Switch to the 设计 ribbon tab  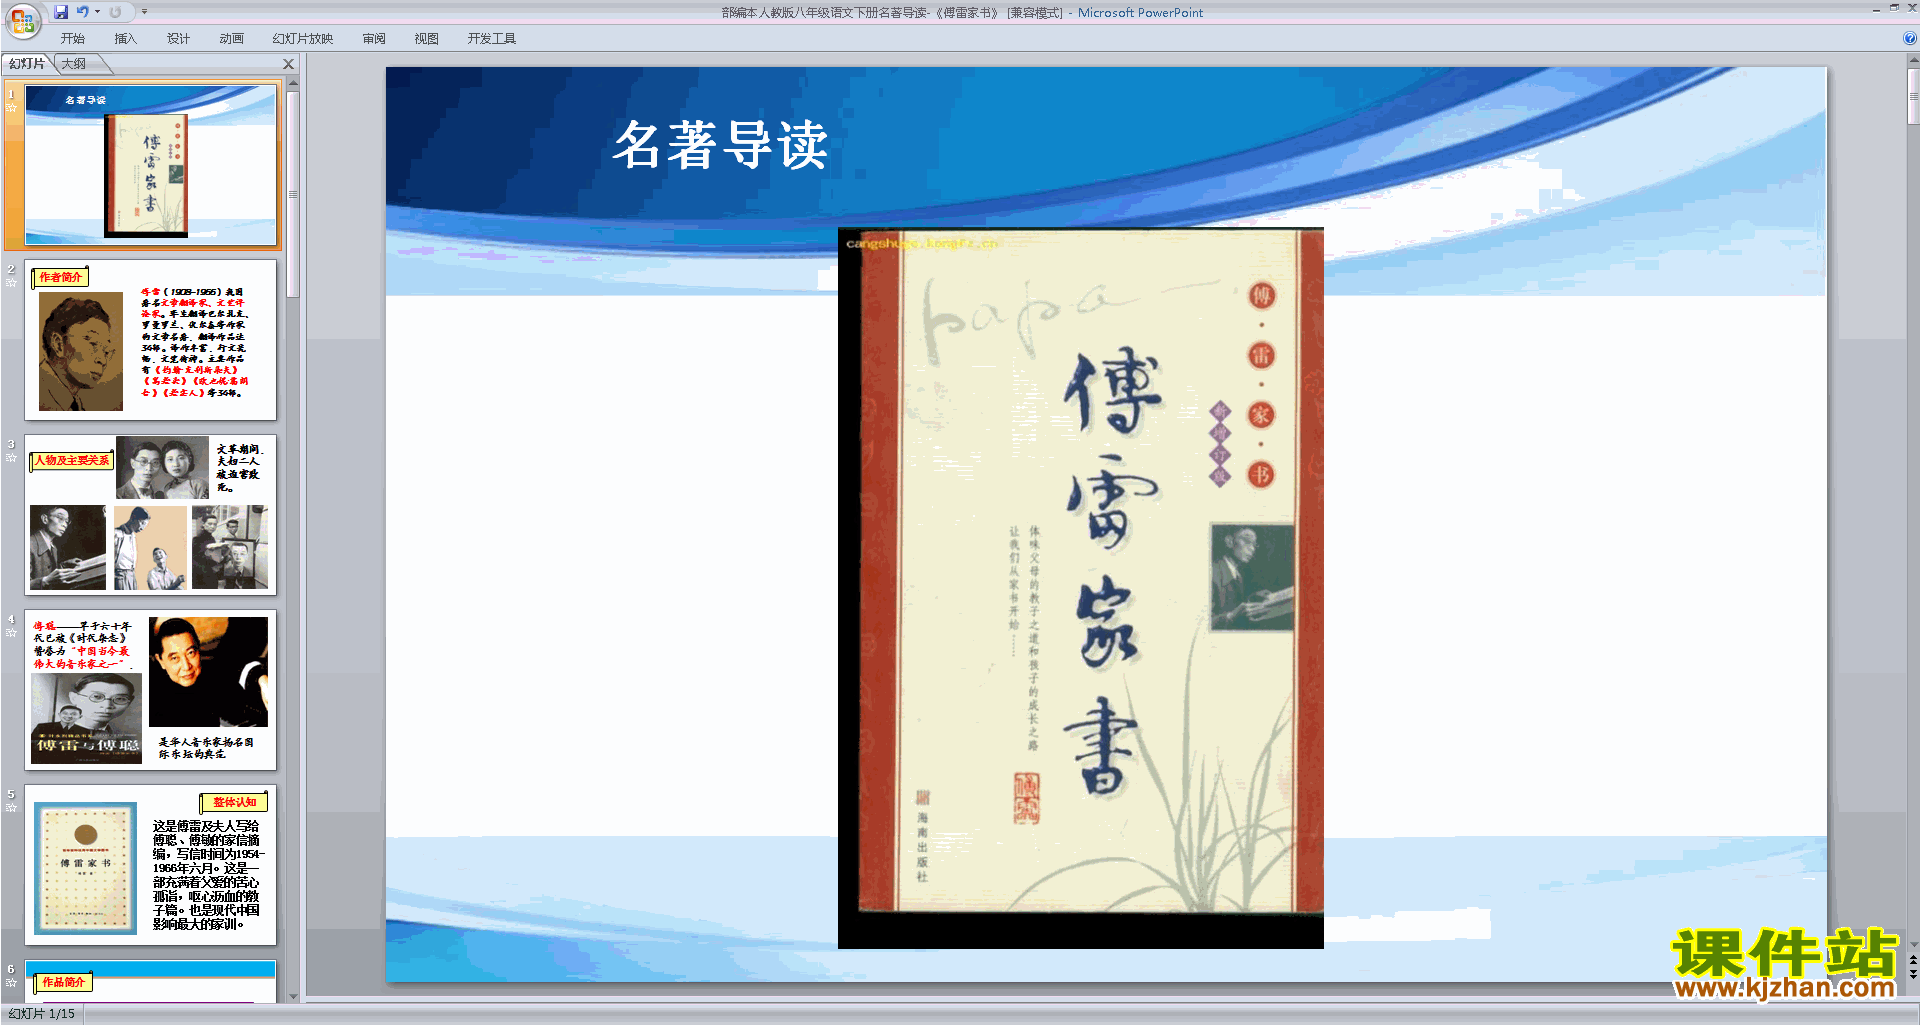click(x=178, y=39)
